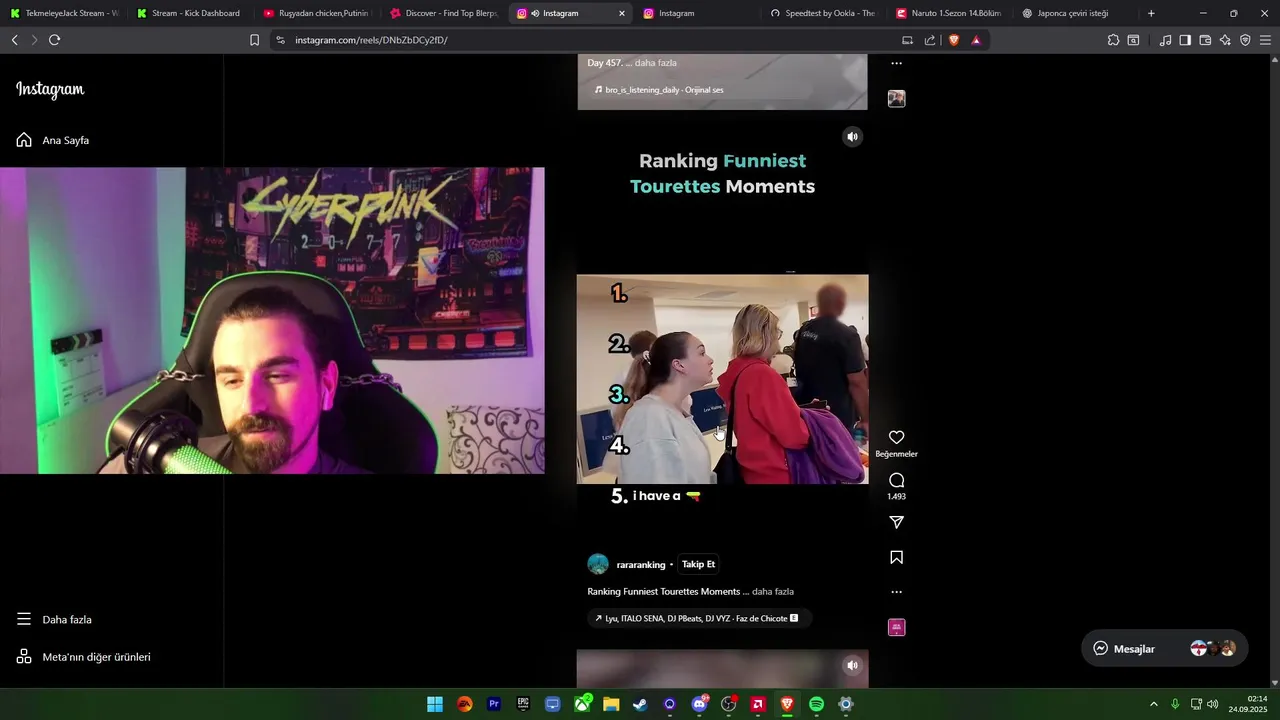Screen dimensions: 1280x720
Task: Open more options for the rararanking reel
Action: click(x=896, y=592)
